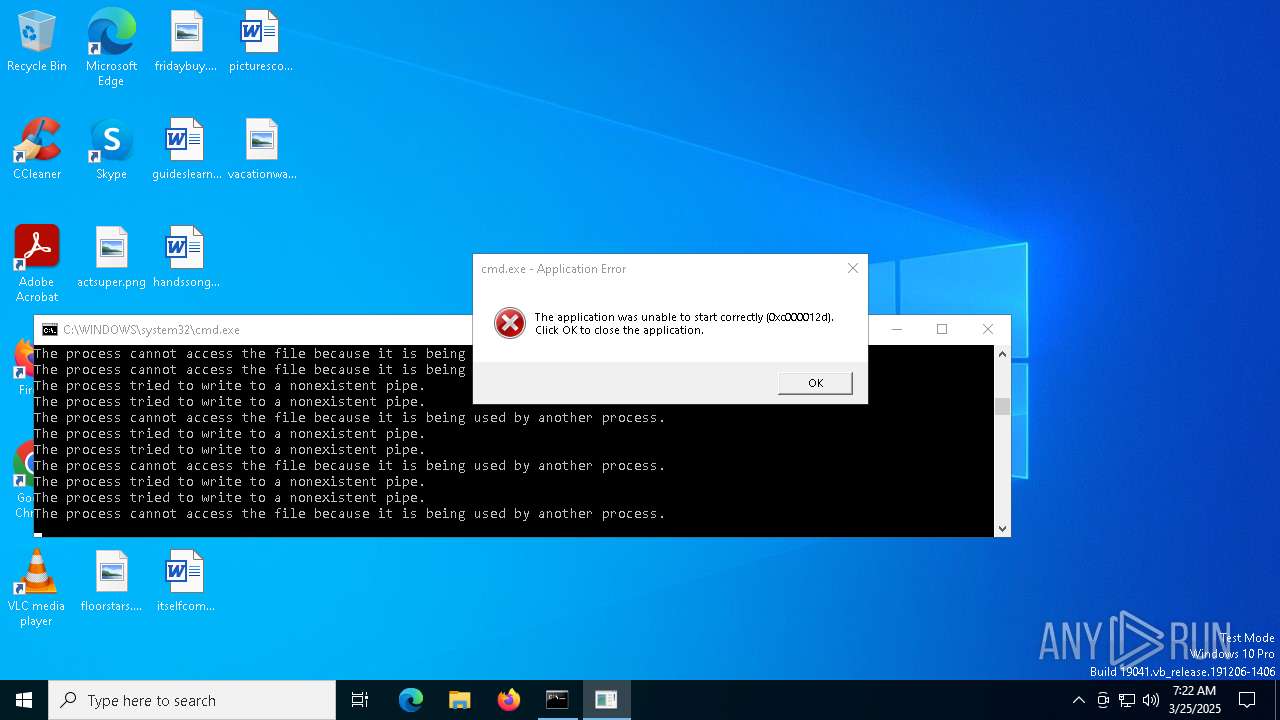Click OK in the Application Error dialog
This screenshot has width=1280, height=720.
tap(815, 383)
